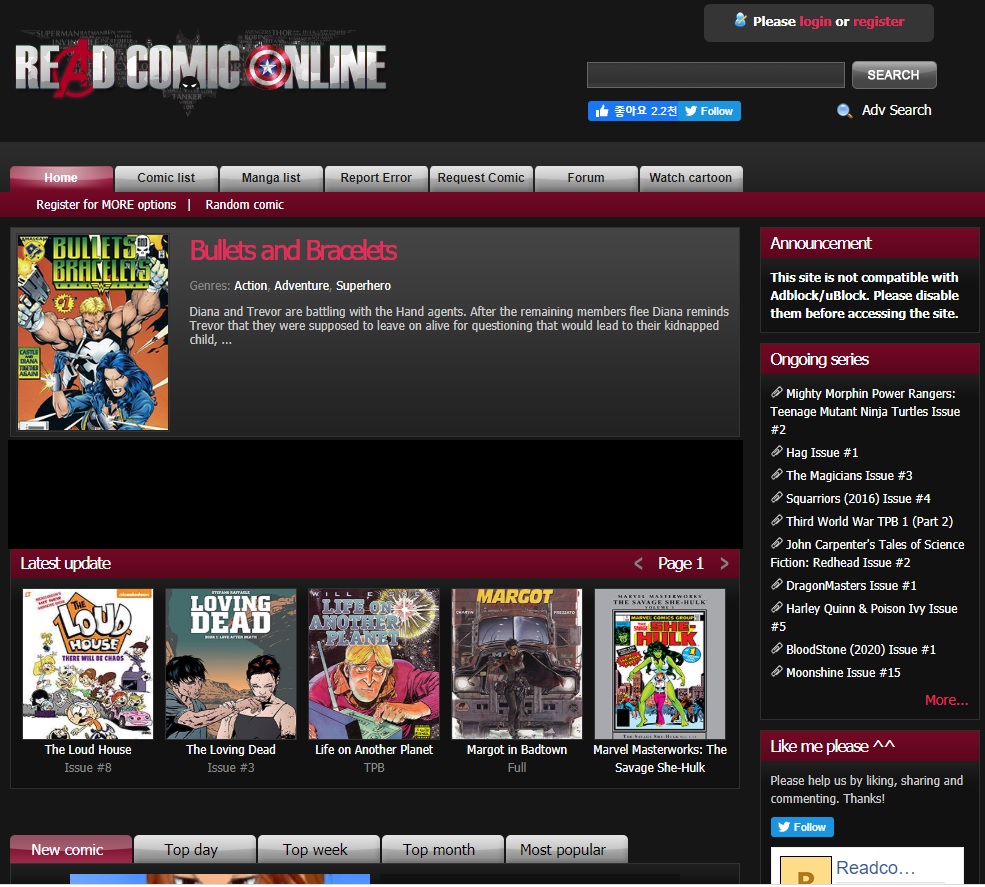Open the Adv Search link
Screen dimensions: 985x887
896,110
